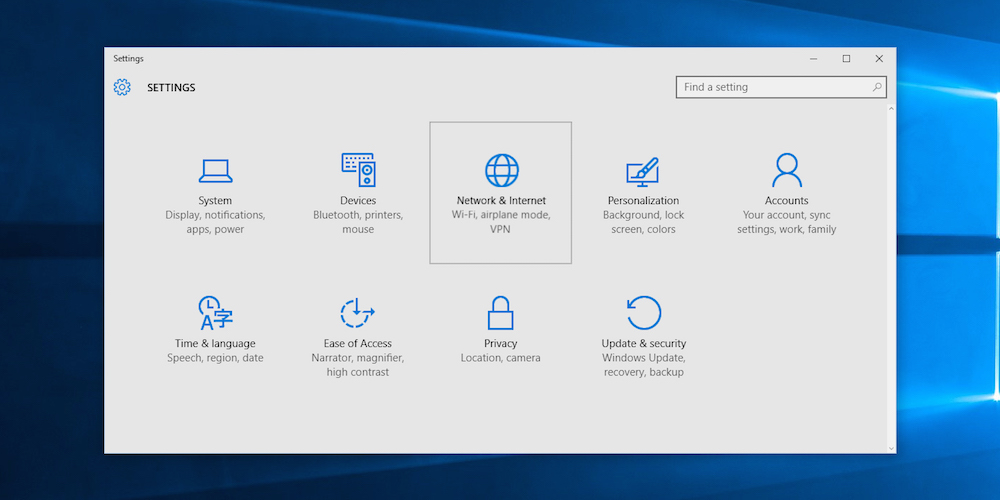Click 'Bluetooth, printers, mouse' description text
Image resolution: width=1000 pixels, height=500 pixels.
click(x=358, y=222)
